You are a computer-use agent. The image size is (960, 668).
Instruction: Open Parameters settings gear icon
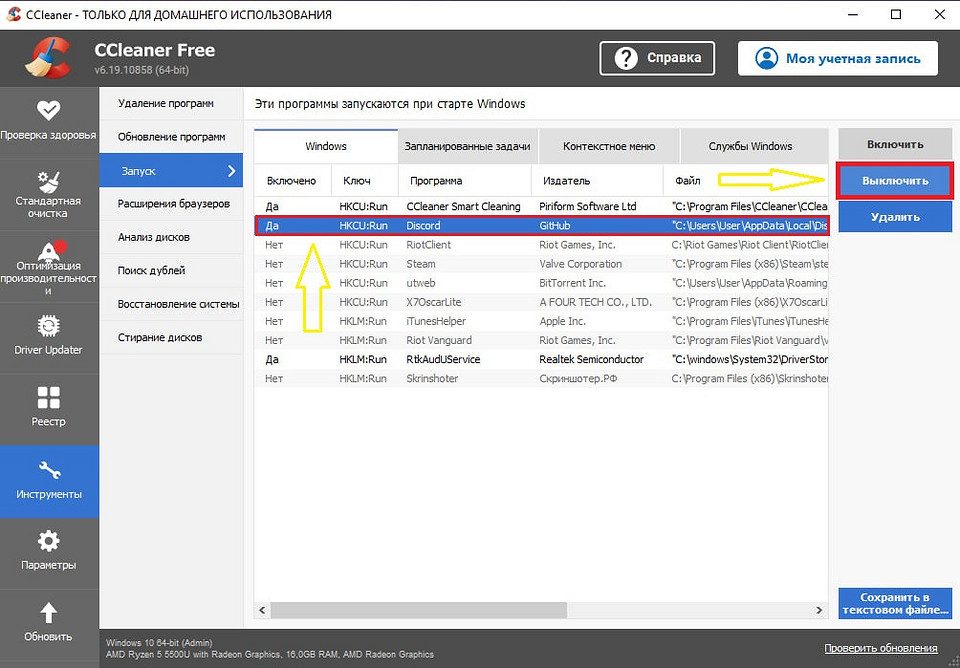pos(49,541)
